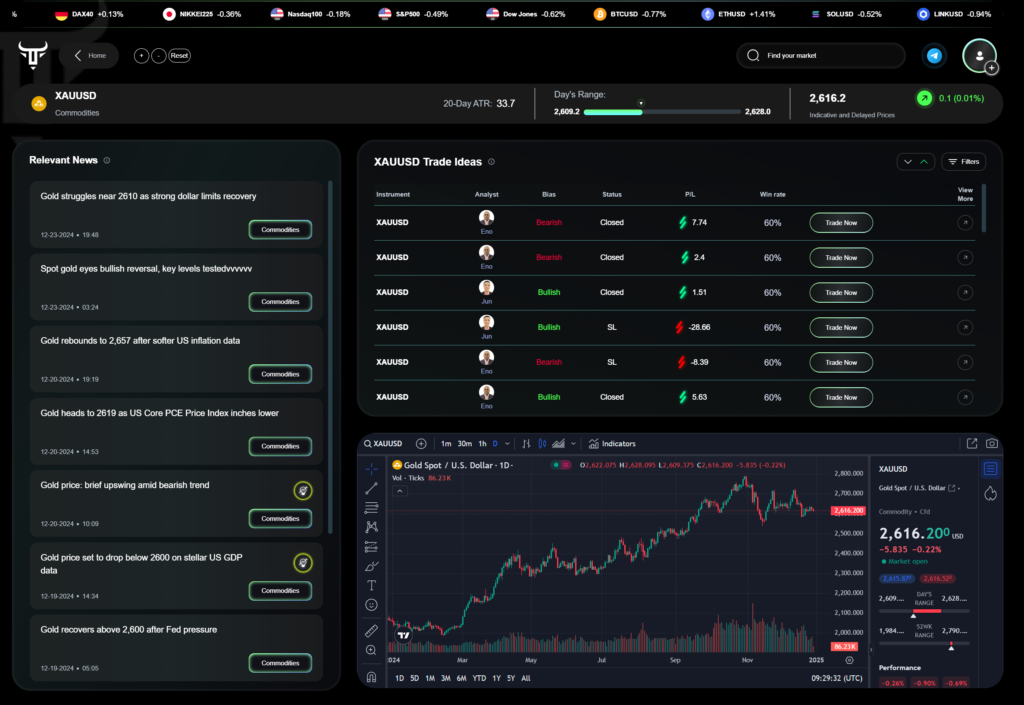Open the Telegram channel icon

(x=934, y=56)
